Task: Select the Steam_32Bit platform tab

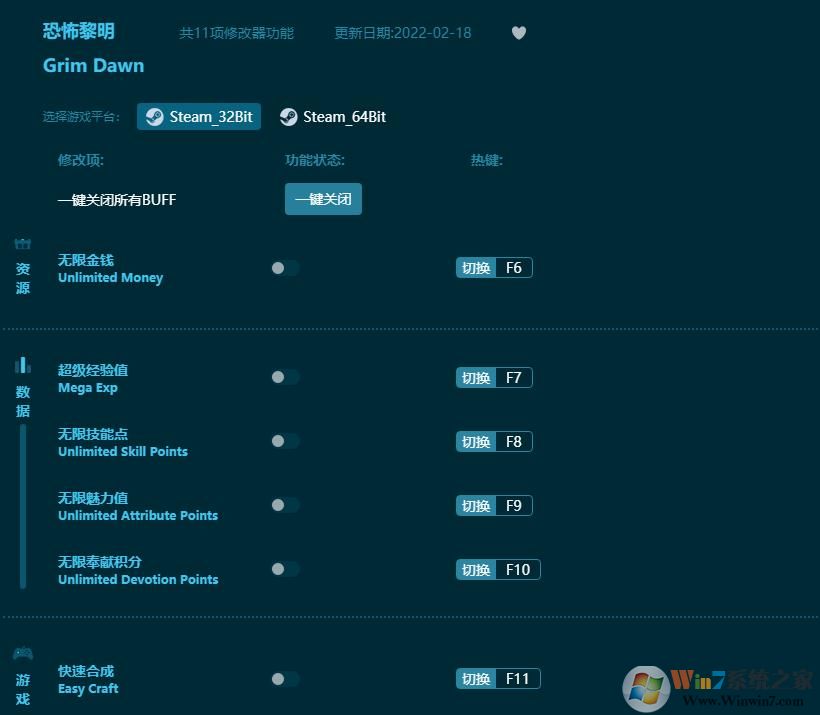Action: (x=198, y=116)
